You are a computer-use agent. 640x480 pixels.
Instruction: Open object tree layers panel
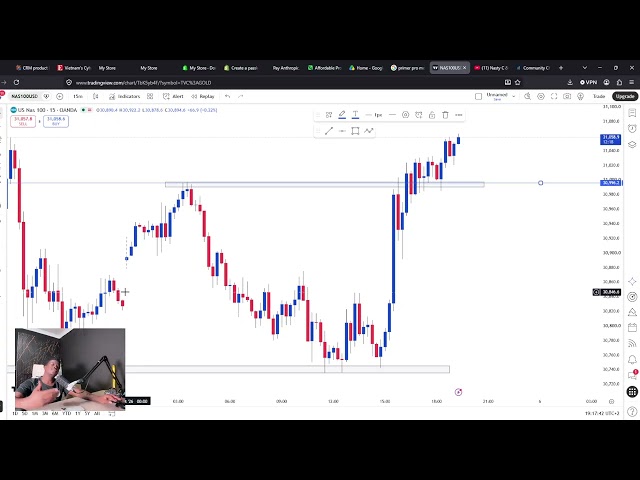632,144
